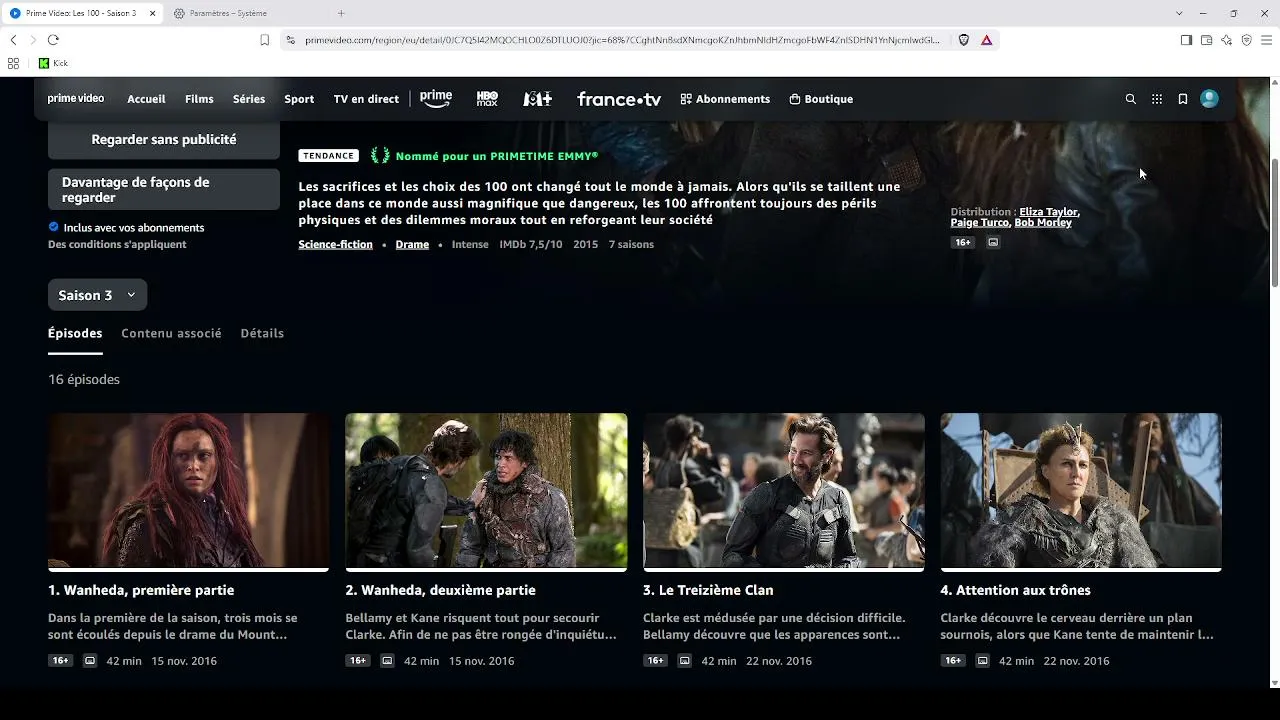Click the title '2. Wanheda, deuxième partie'
Screen dimensions: 1280x720
440,590
